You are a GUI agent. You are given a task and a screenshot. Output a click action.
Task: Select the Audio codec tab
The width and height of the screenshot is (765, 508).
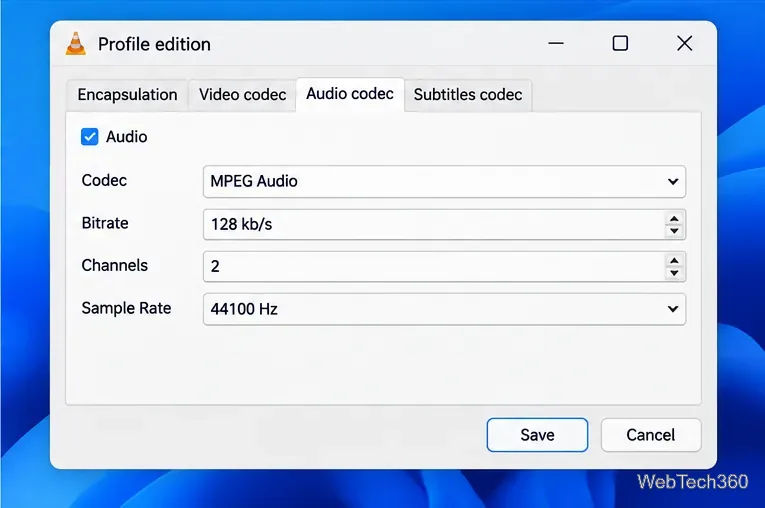[x=350, y=94]
